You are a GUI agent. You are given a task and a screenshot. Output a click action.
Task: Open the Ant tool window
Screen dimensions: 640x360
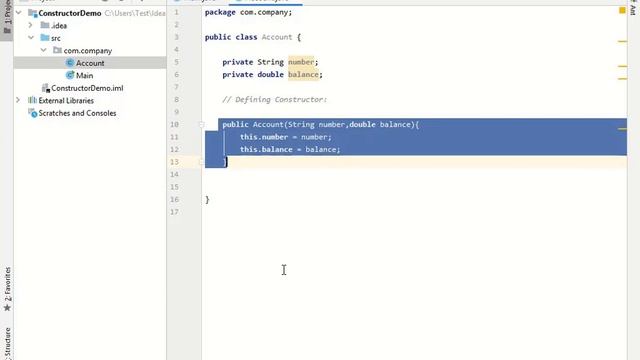click(633, 8)
